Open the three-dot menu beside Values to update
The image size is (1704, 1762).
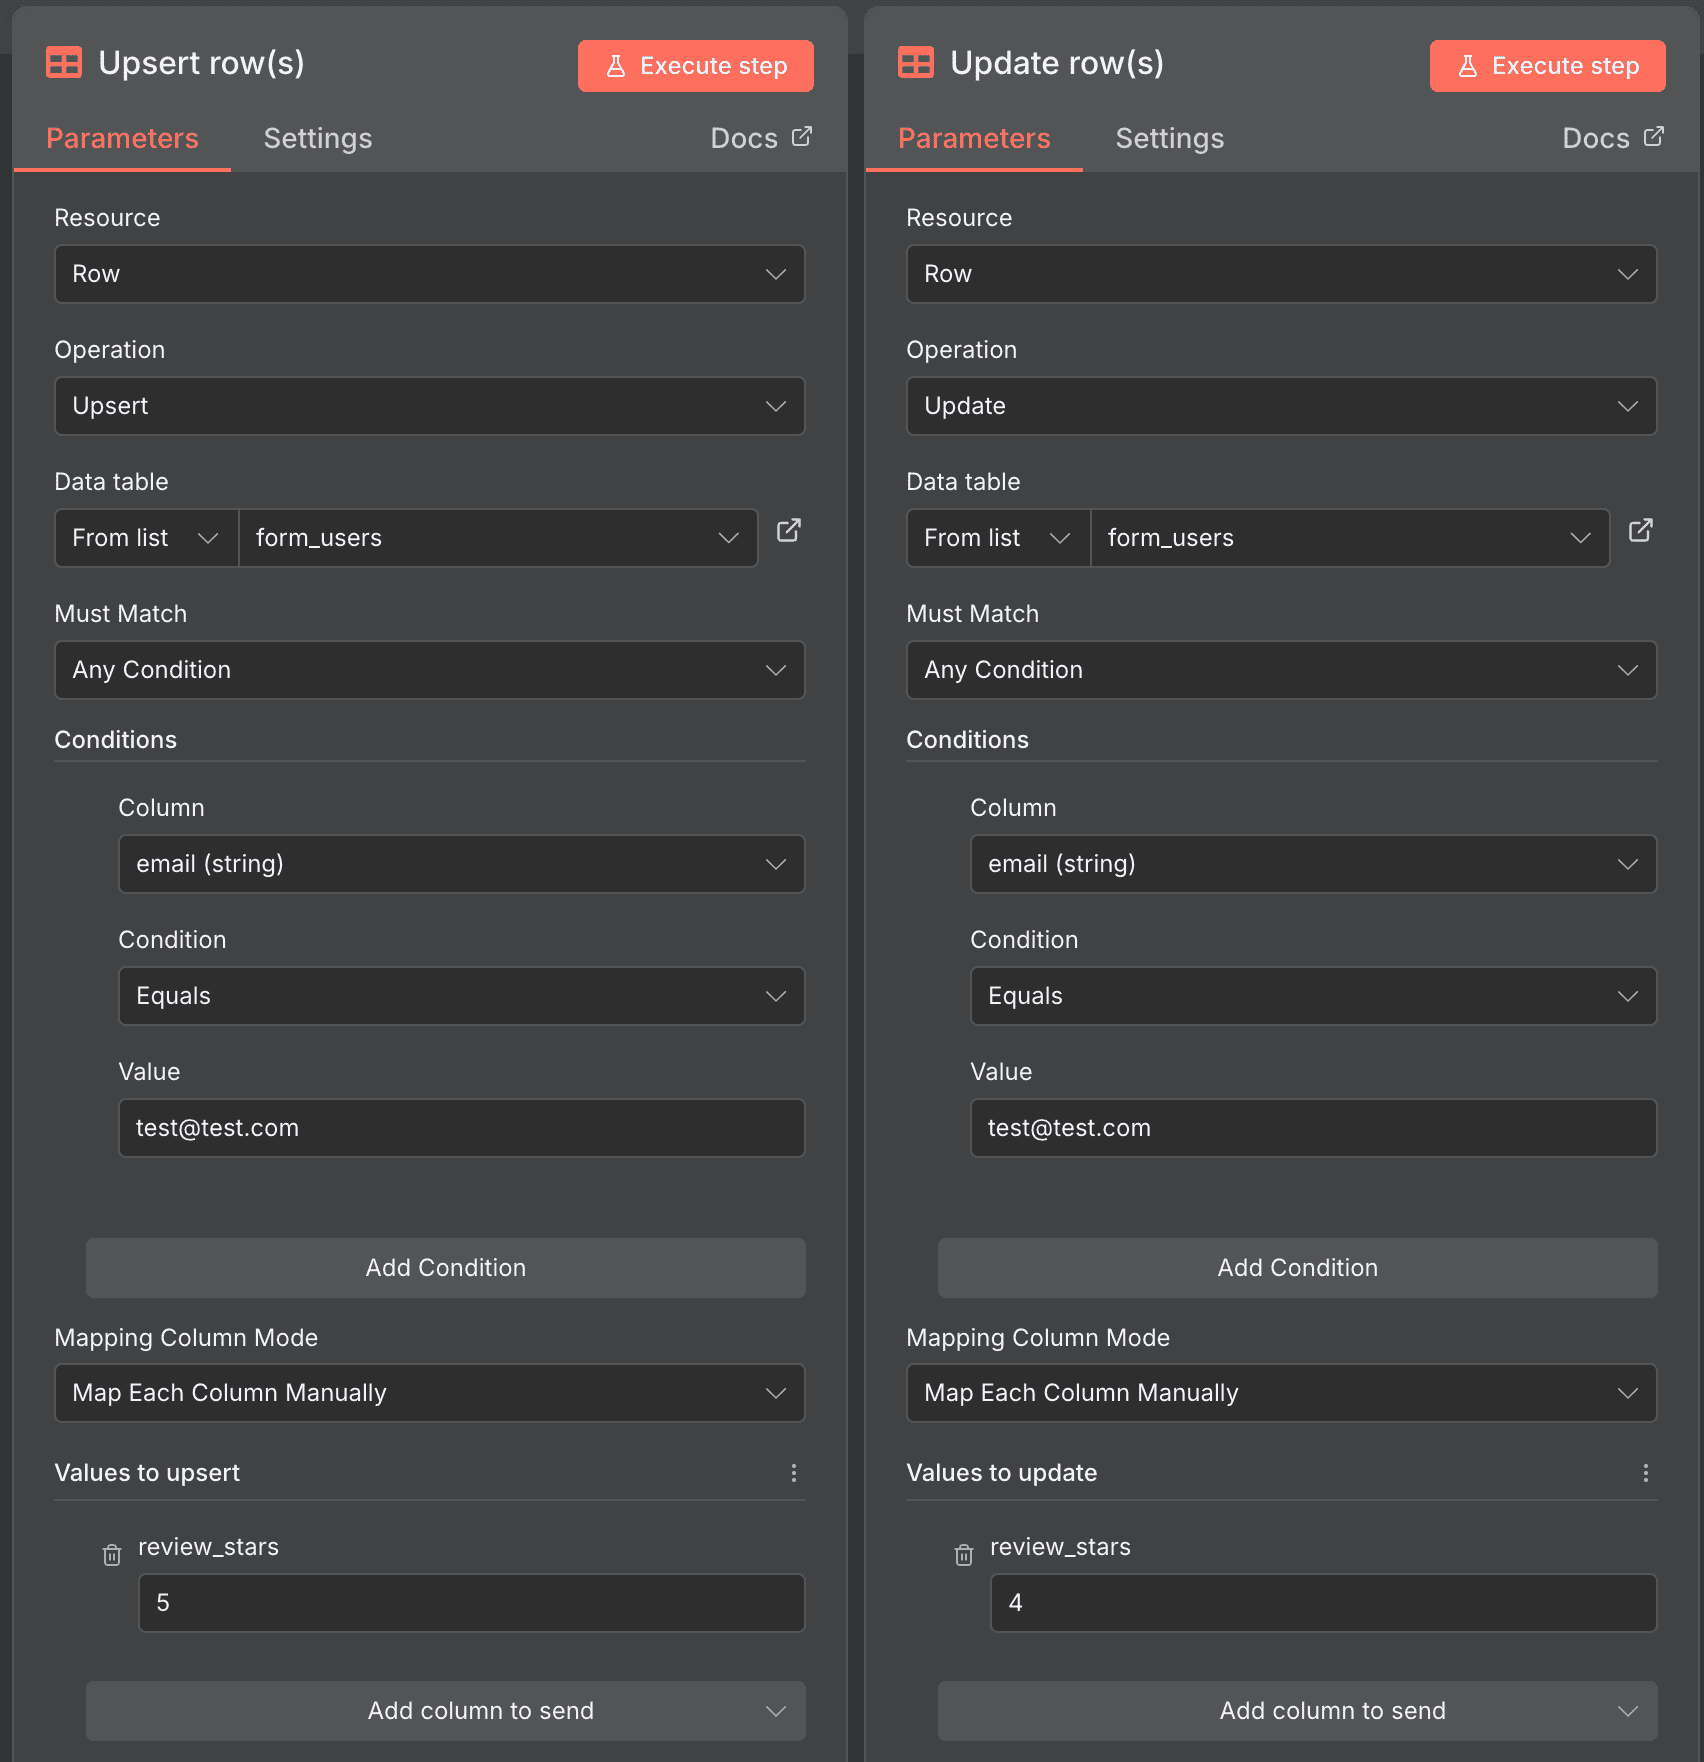point(1646,1472)
